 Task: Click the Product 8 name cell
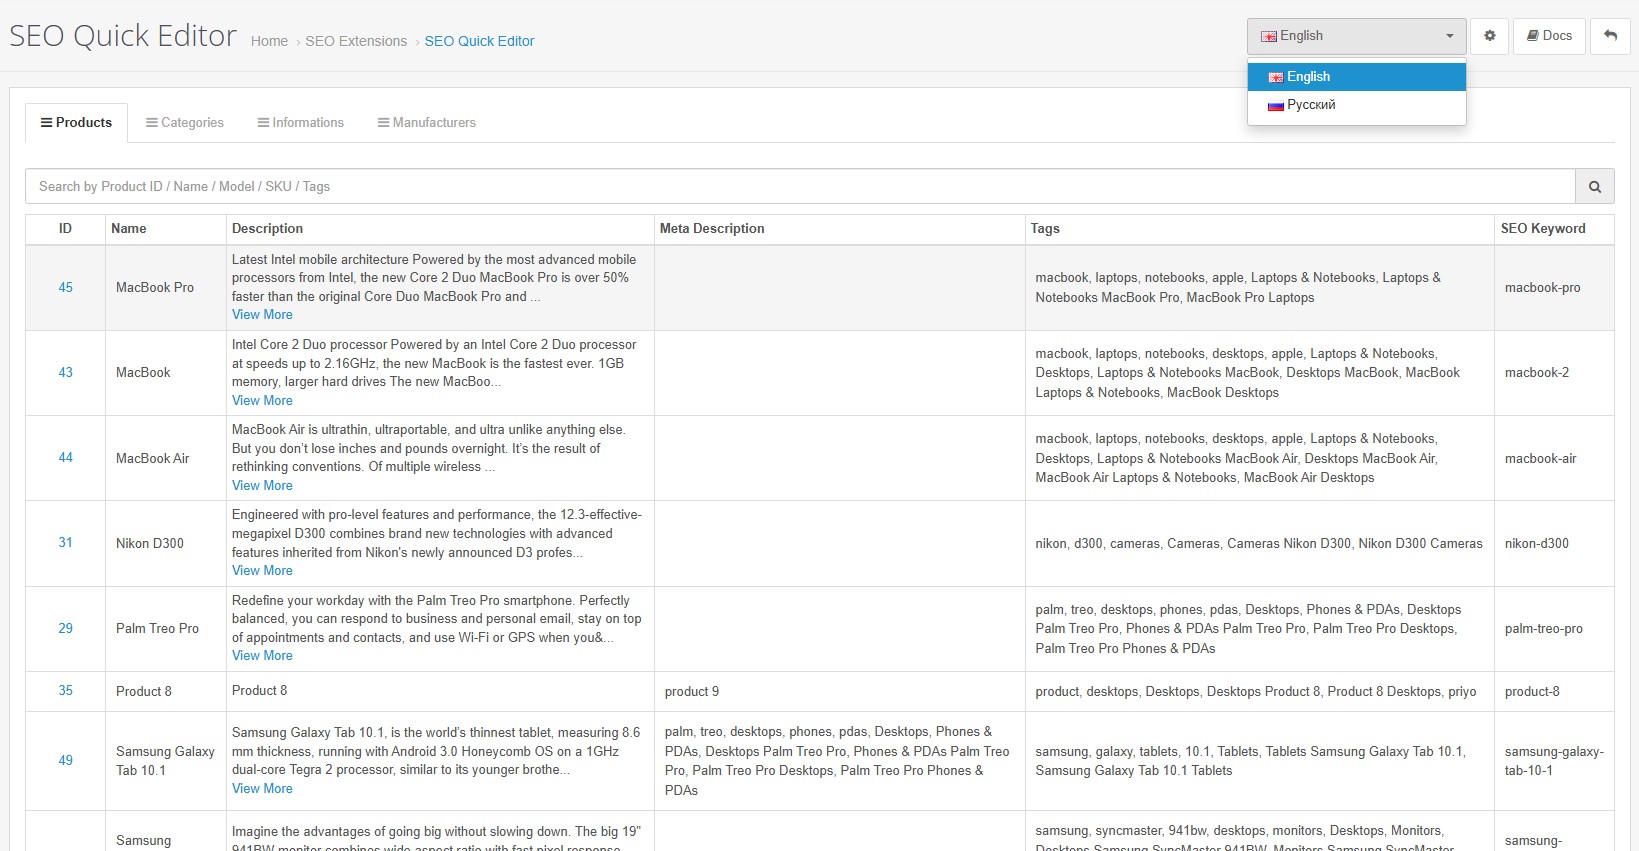pos(166,691)
